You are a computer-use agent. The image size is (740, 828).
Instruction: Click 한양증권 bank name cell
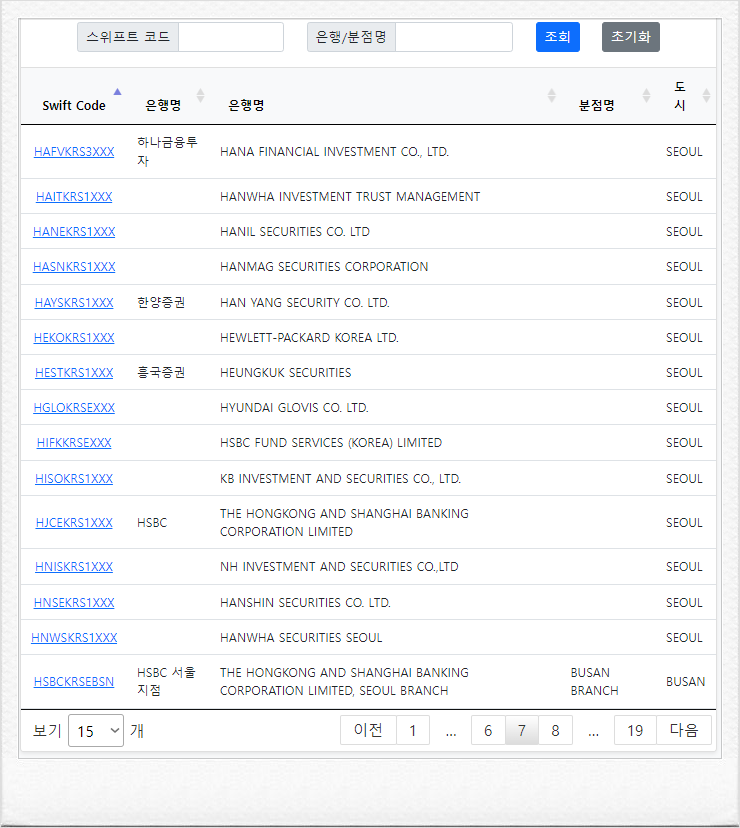tap(161, 303)
